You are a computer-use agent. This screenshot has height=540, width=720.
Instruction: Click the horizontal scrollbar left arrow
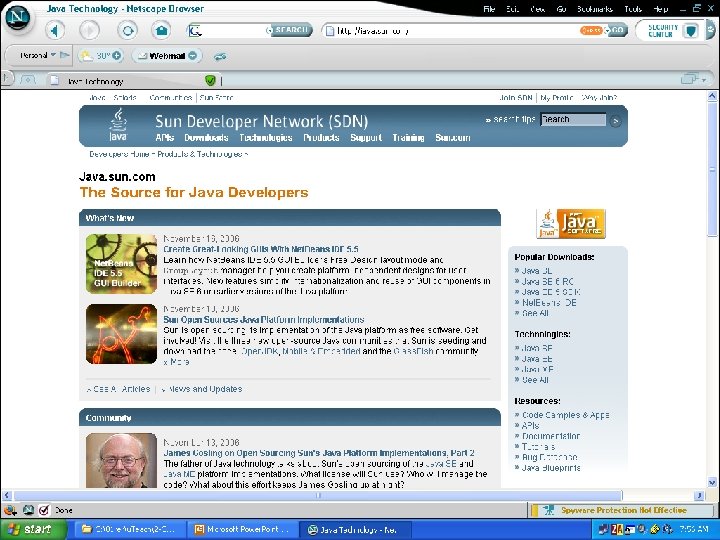point(6,495)
